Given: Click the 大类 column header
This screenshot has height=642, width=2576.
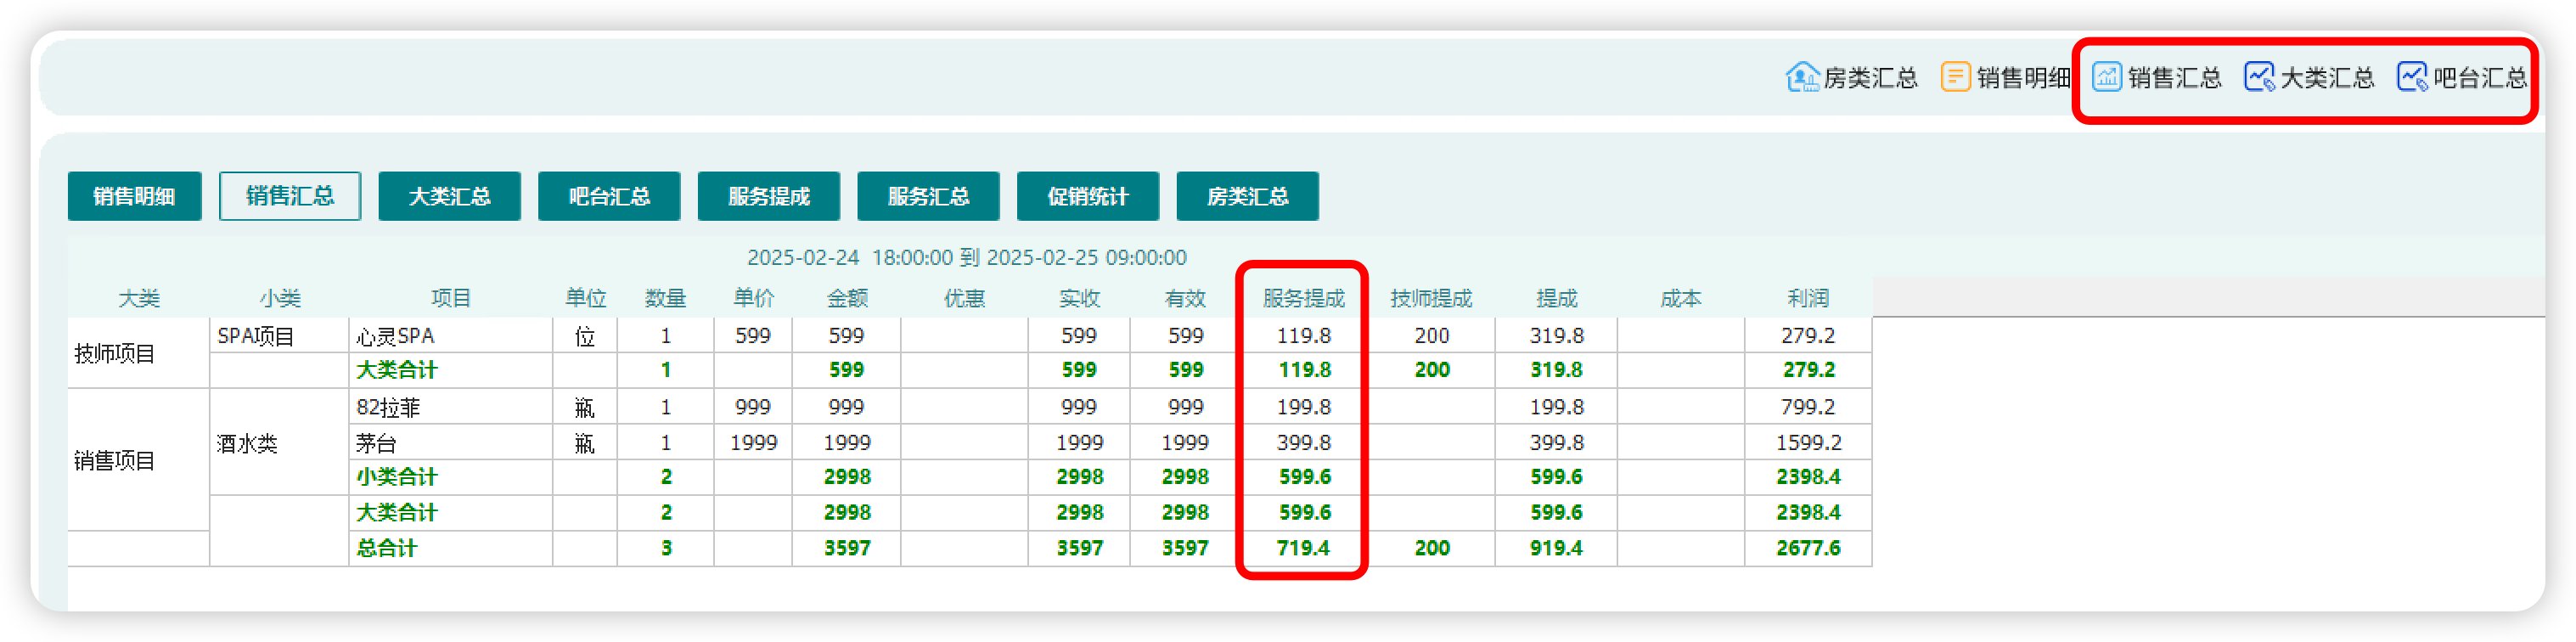Looking at the screenshot, I should [x=139, y=298].
